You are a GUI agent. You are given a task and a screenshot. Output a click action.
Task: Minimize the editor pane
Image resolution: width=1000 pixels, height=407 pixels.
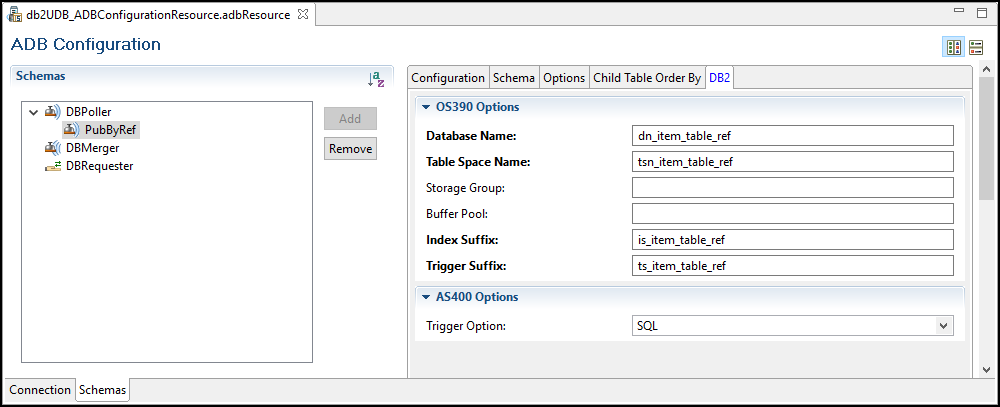coord(959,12)
